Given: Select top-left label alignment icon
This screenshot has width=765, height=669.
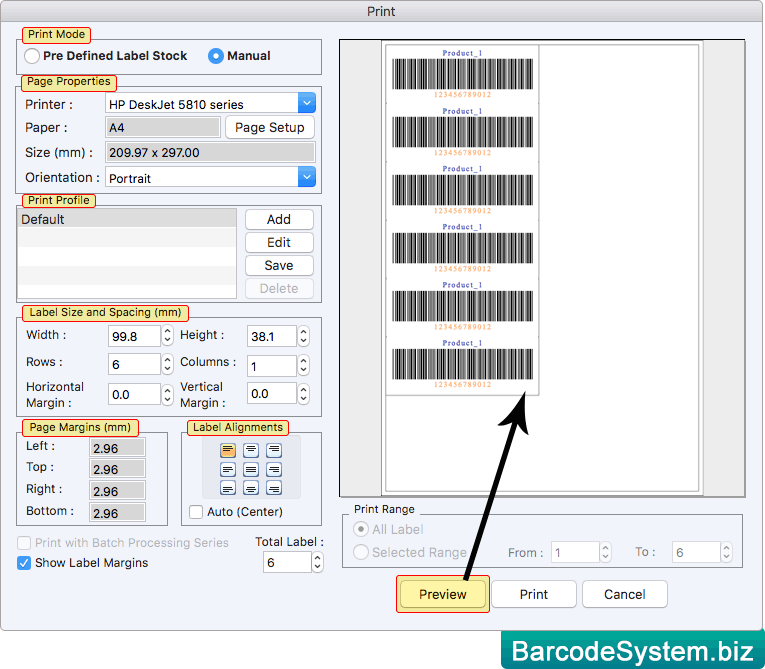Looking at the screenshot, I should (227, 450).
